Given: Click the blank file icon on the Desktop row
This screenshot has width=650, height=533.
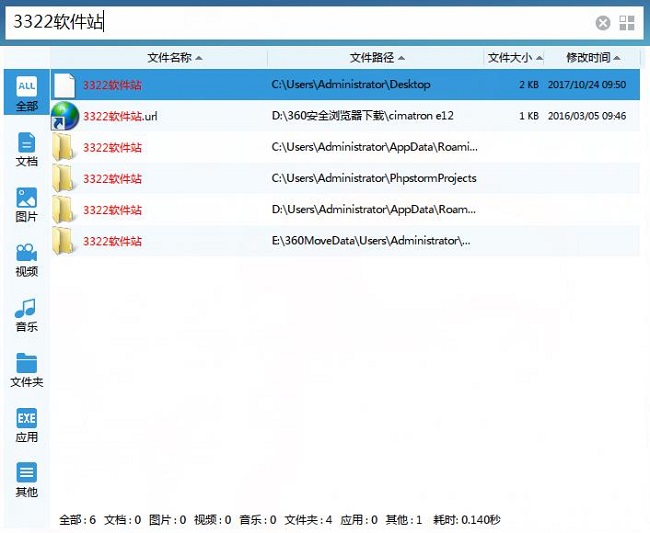Looking at the screenshot, I should [65, 85].
